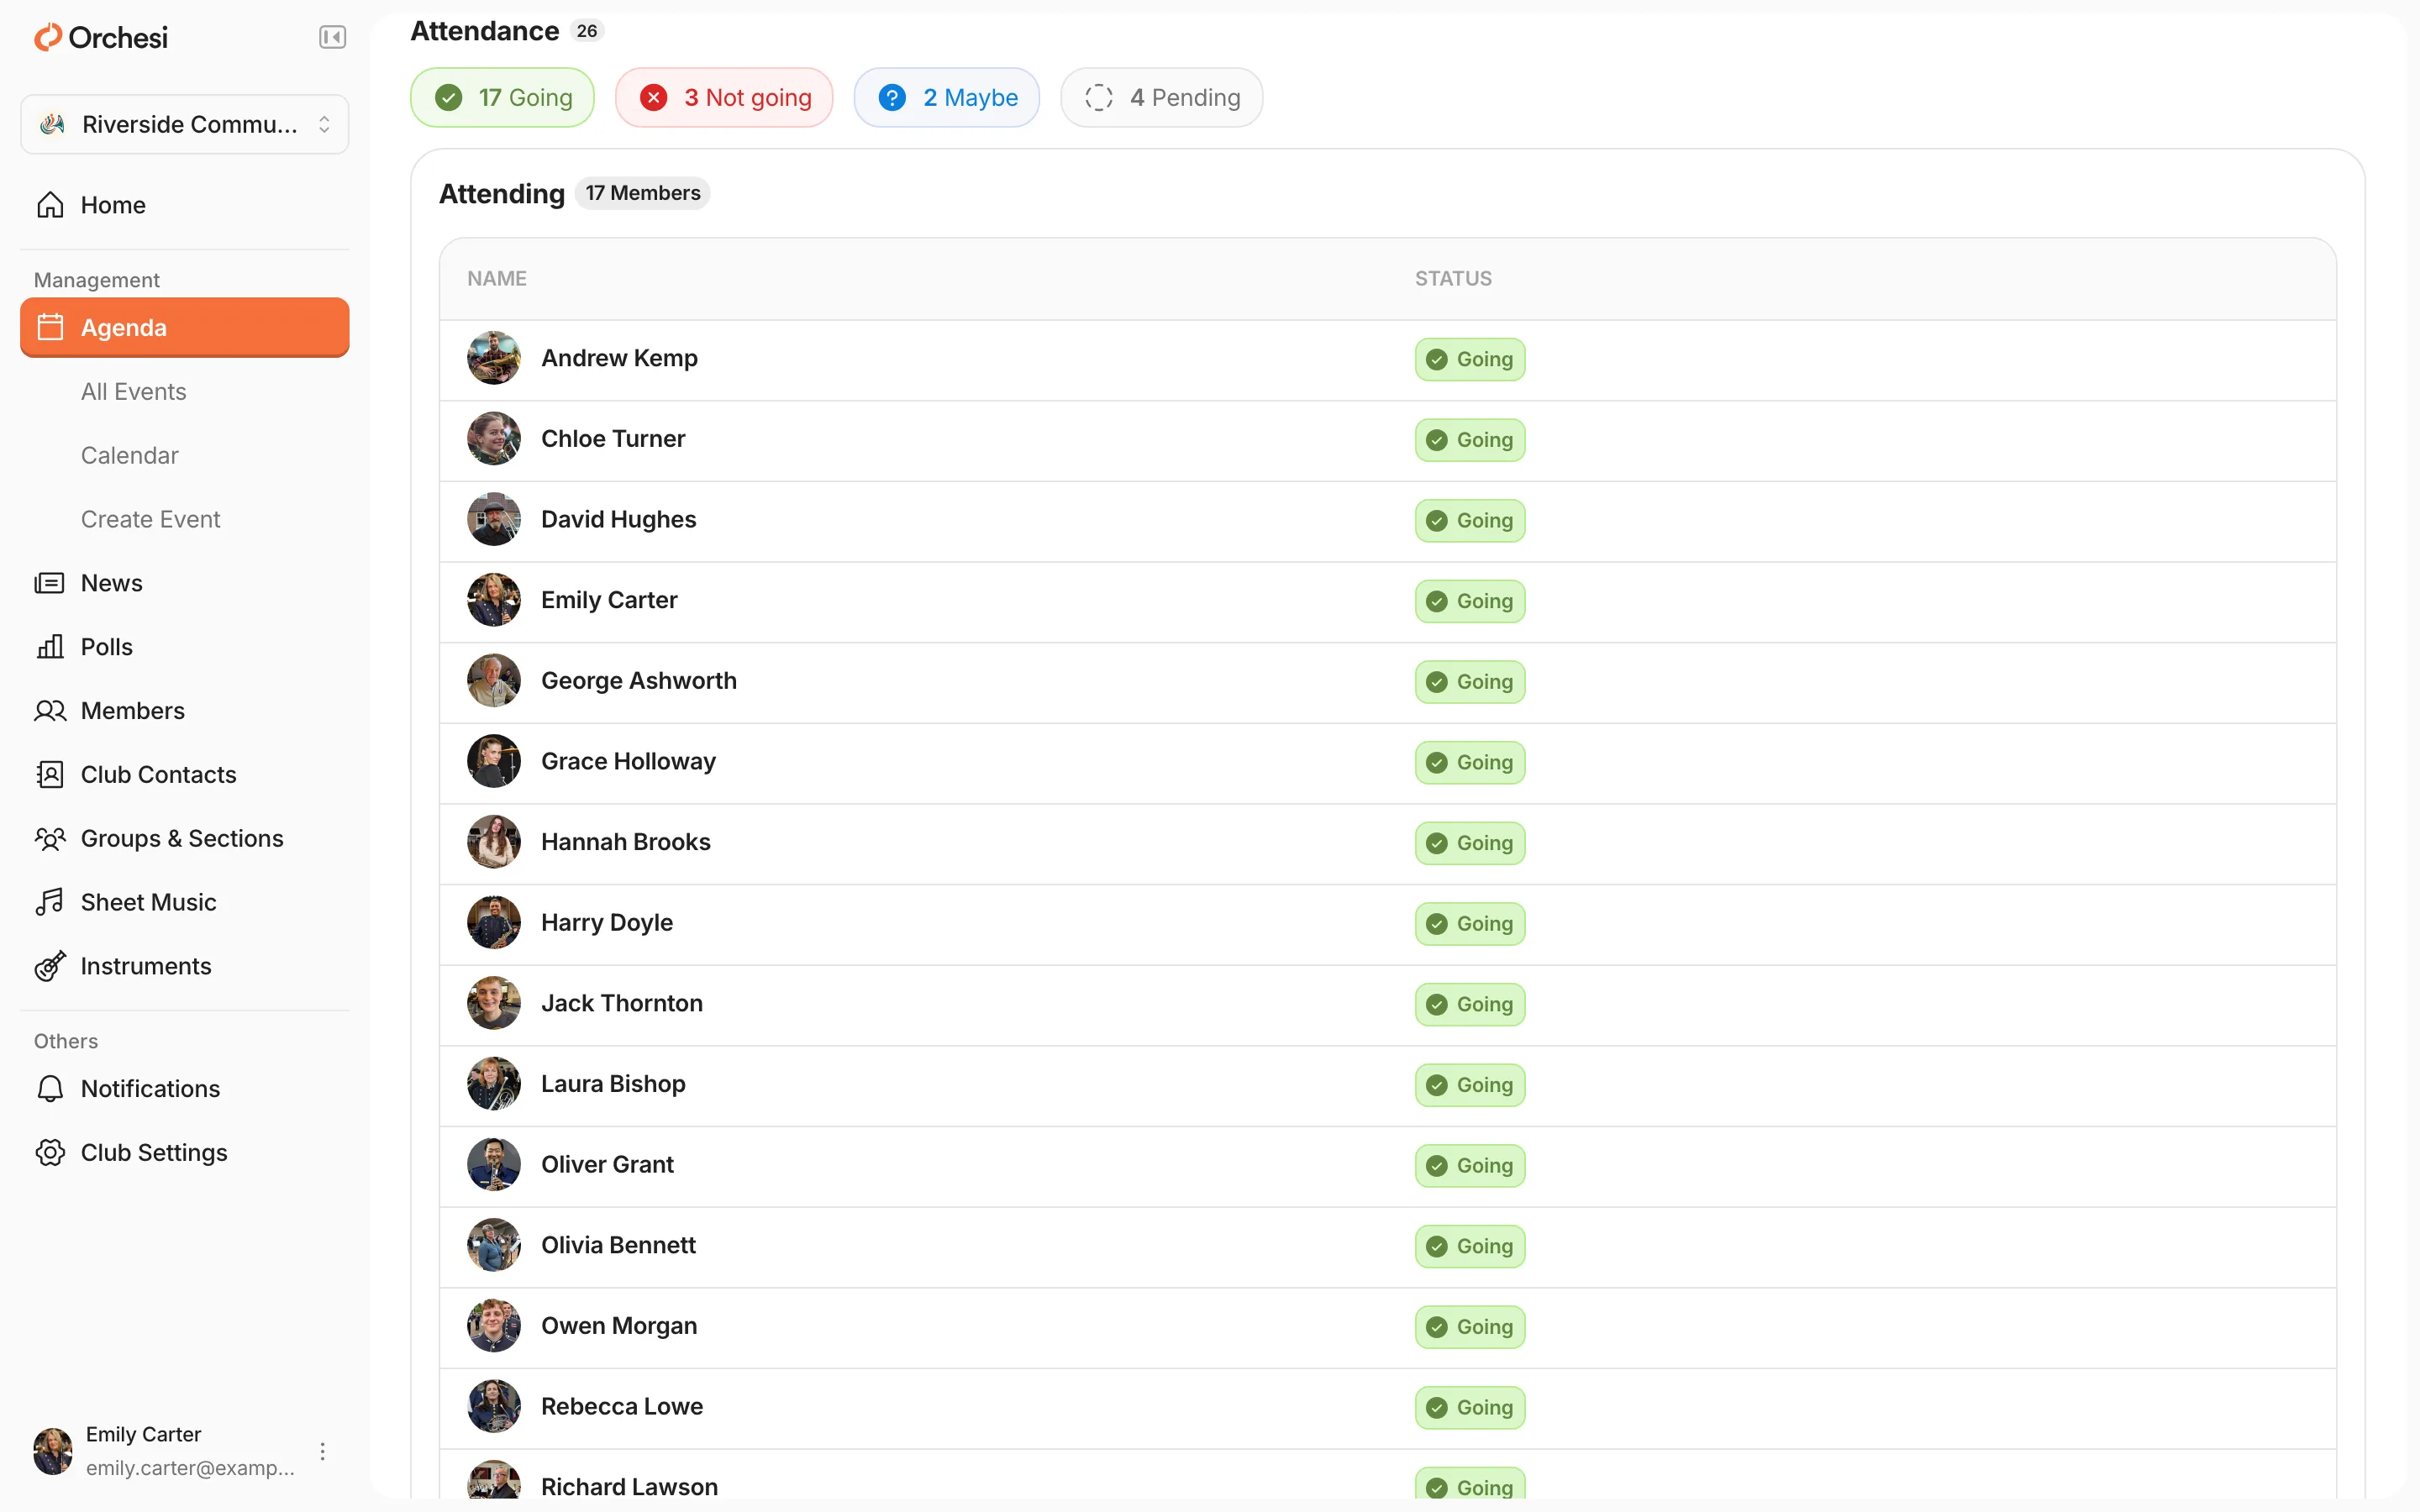The width and height of the screenshot is (2420, 1512).
Task: Click Laura Bishop's Going status badge
Action: tap(1470, 1085)
